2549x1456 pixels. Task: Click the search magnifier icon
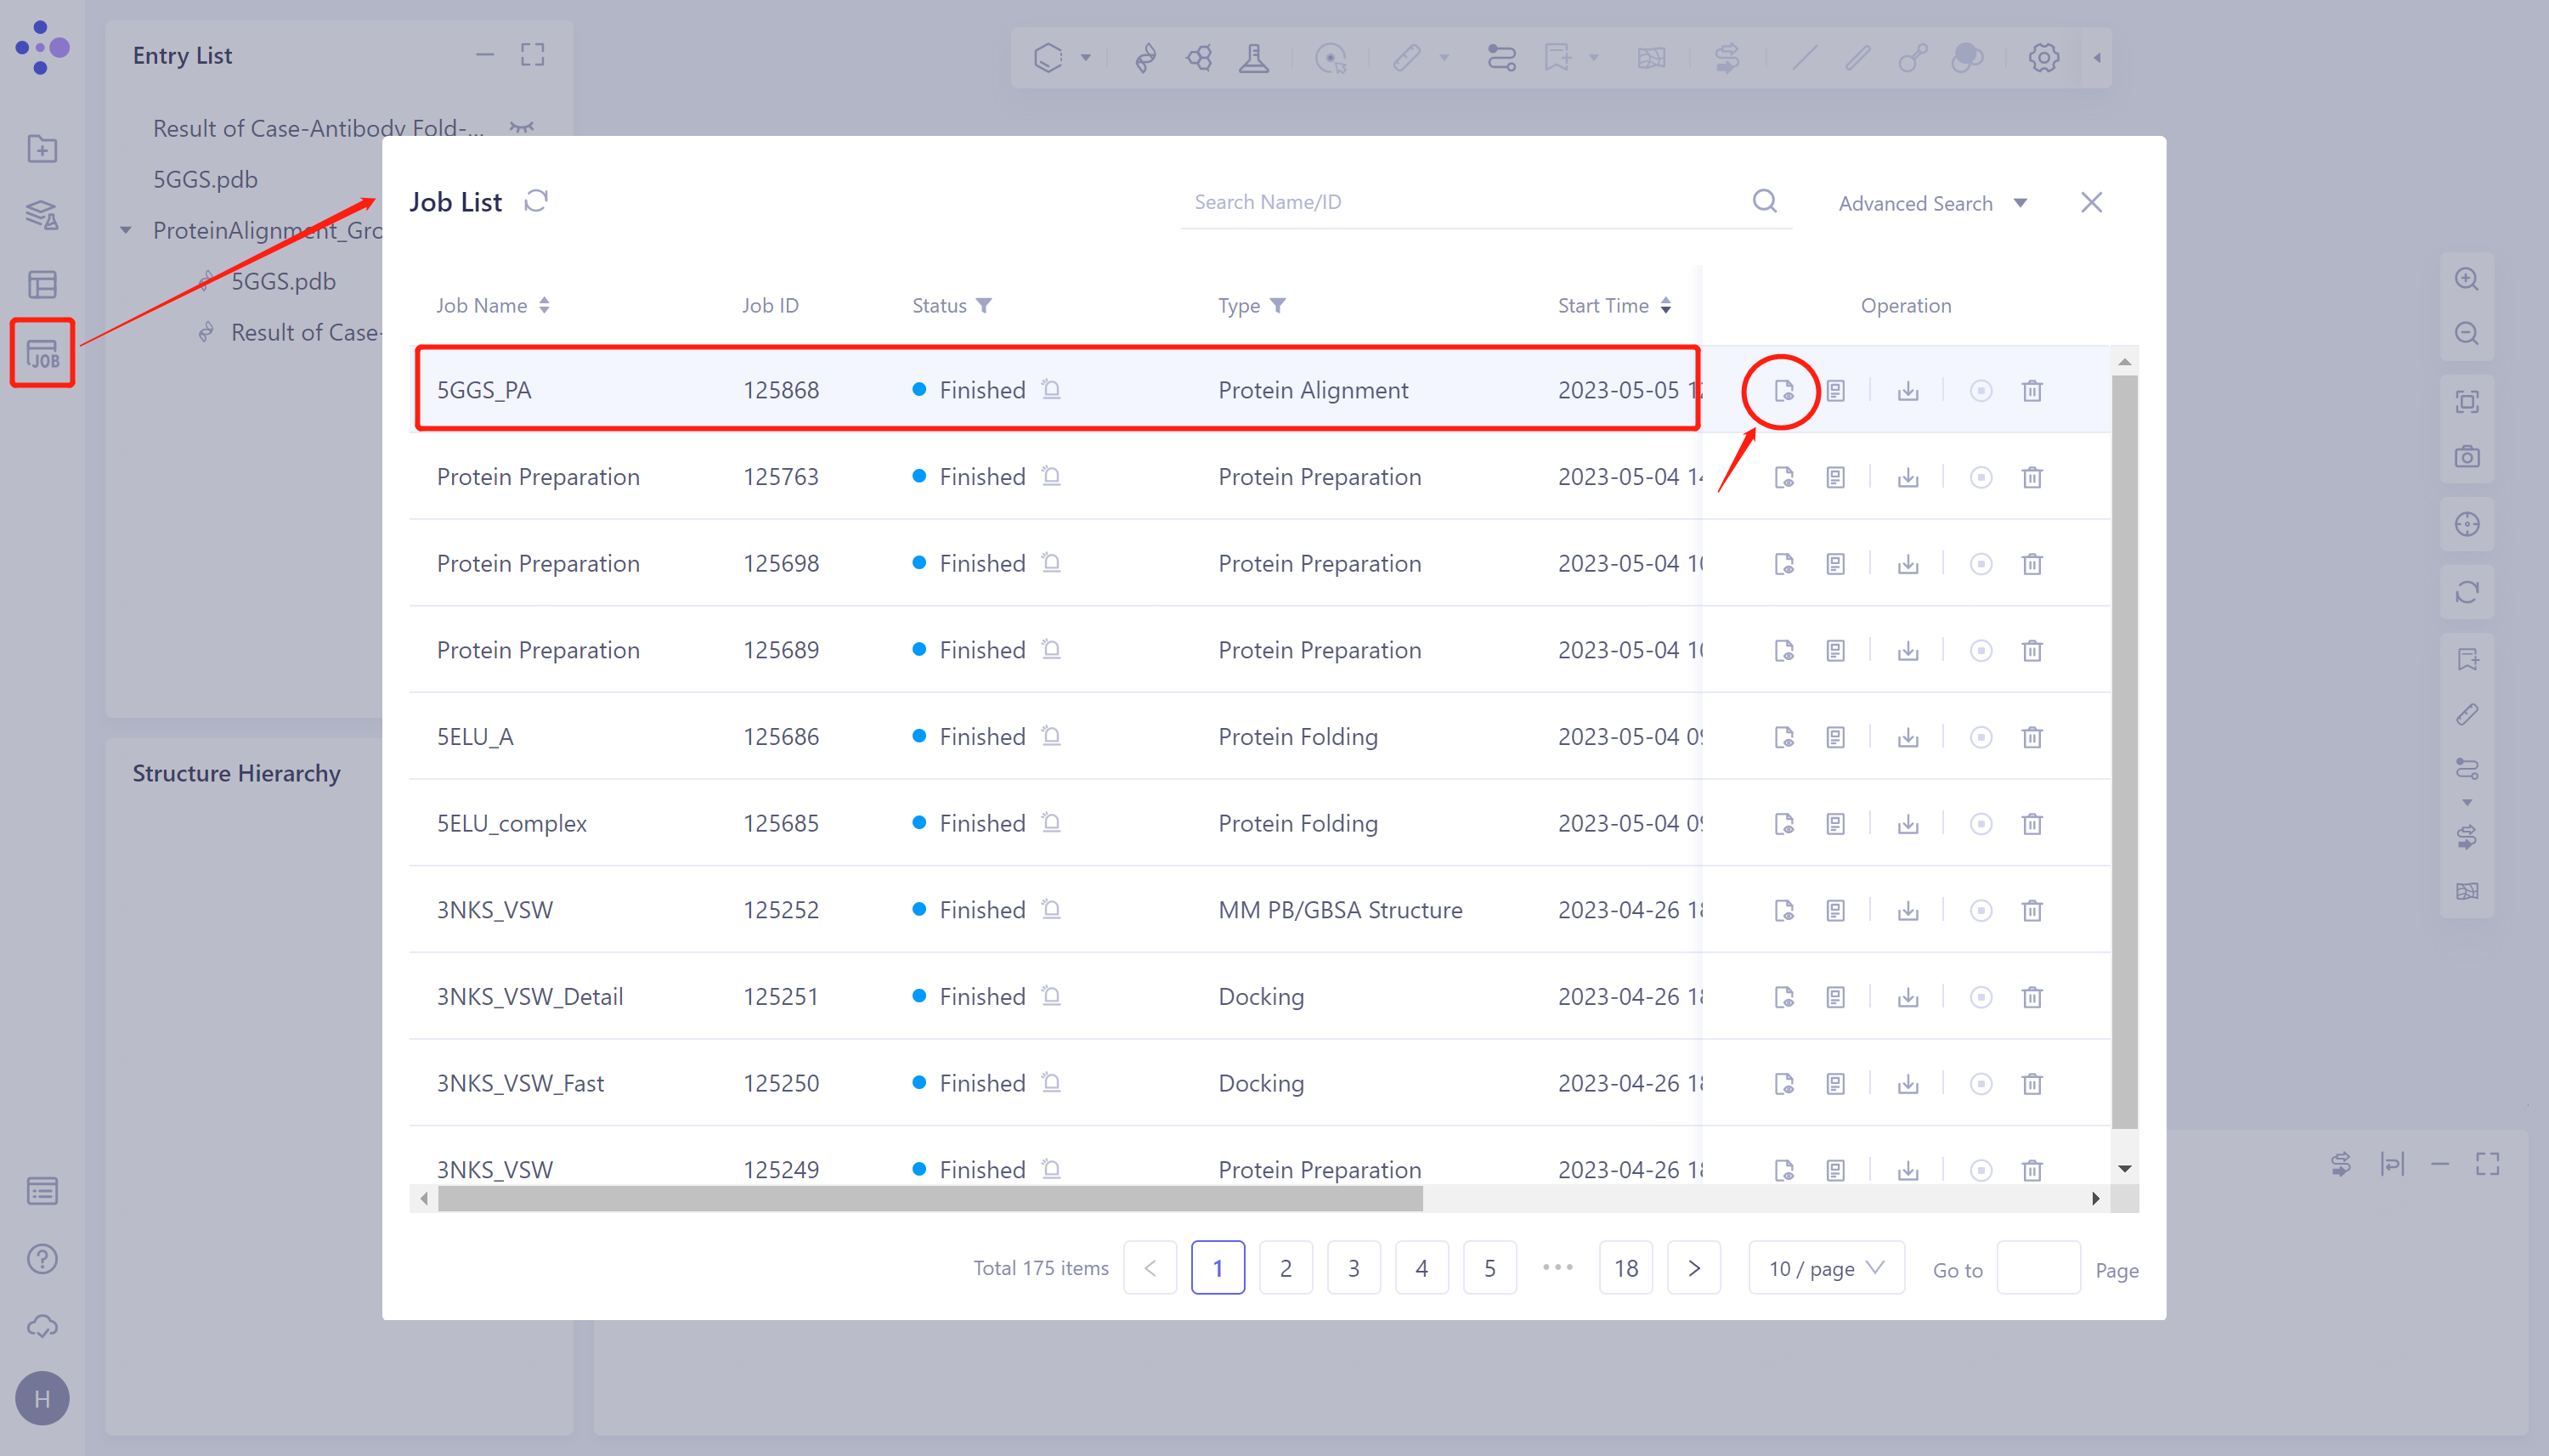point(1765,202)
